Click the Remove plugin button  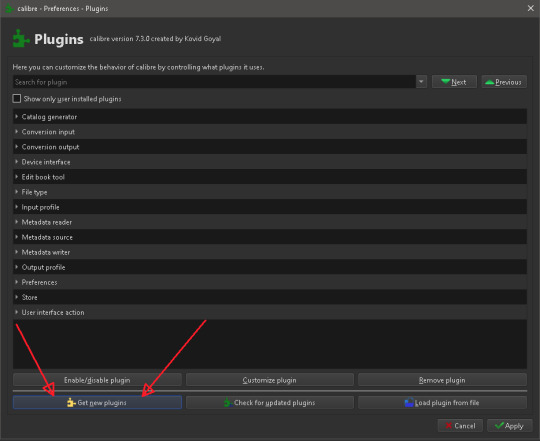(x=442, y=380)
